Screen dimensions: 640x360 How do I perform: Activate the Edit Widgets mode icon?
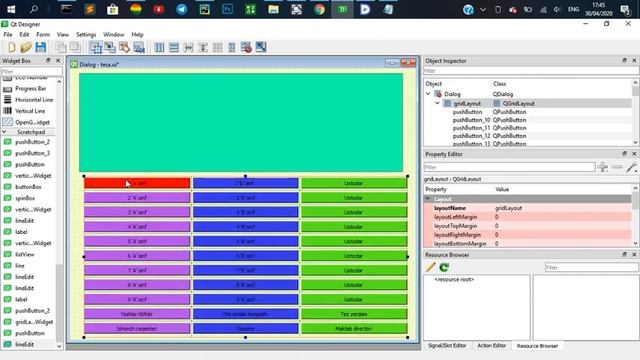(x=96, y=47)
